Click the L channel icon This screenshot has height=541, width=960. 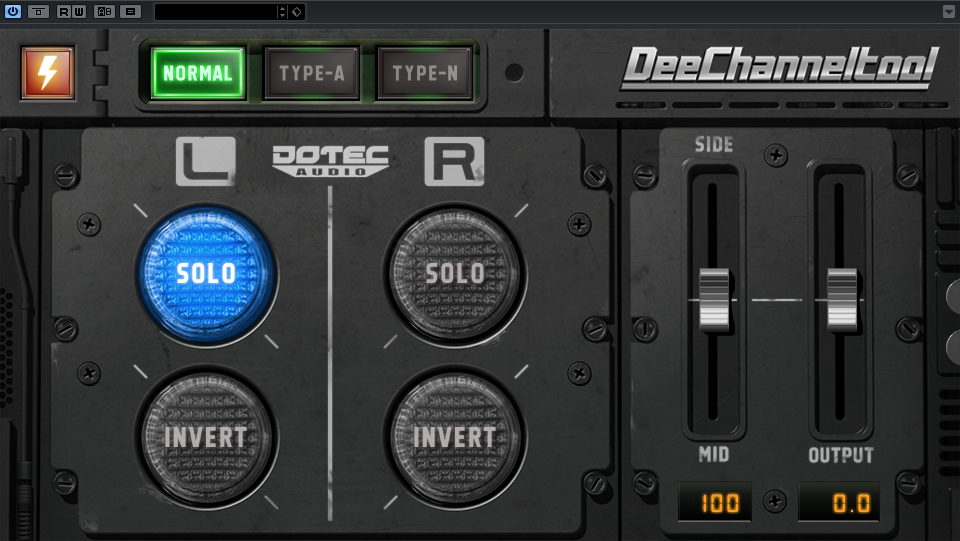[x=206, y=161]
